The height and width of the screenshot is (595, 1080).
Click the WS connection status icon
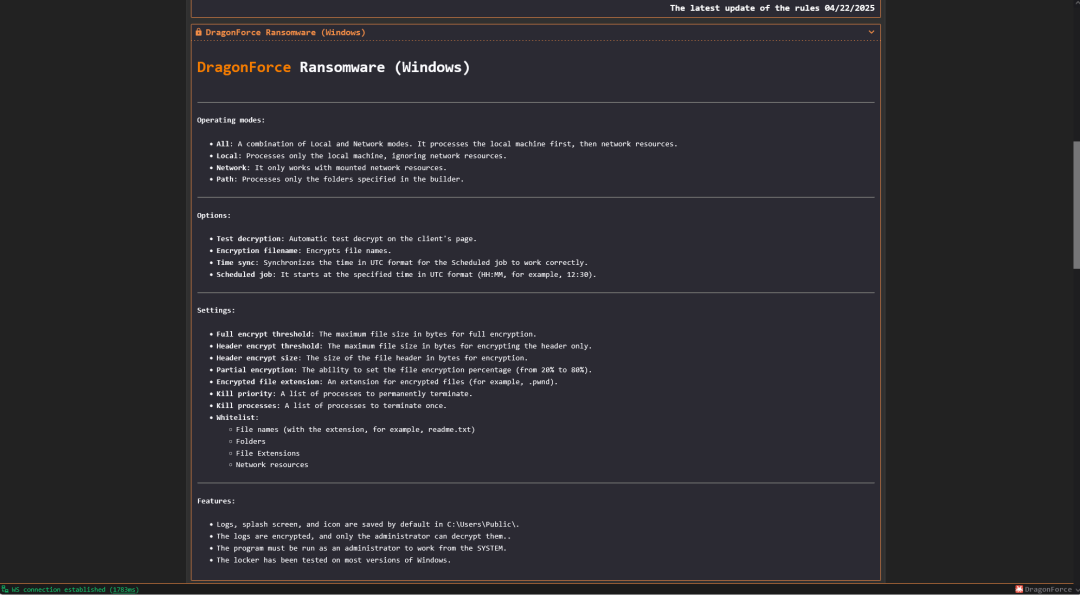pos(5,589)
